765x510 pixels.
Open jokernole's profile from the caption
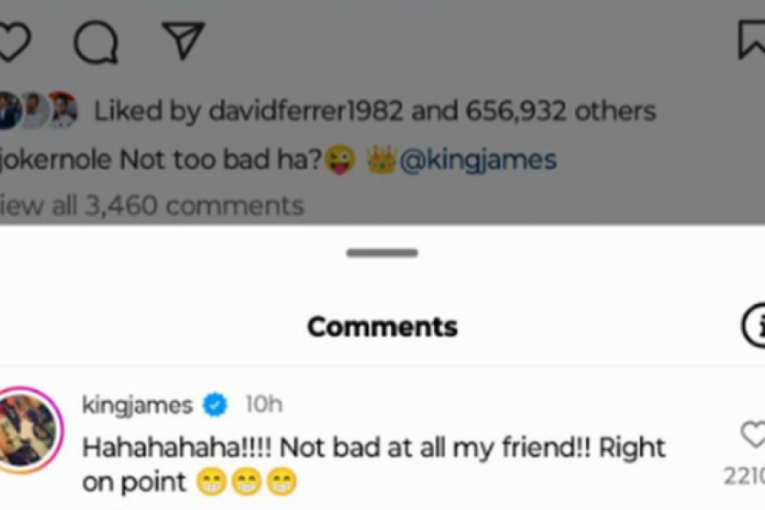(55, 160)
